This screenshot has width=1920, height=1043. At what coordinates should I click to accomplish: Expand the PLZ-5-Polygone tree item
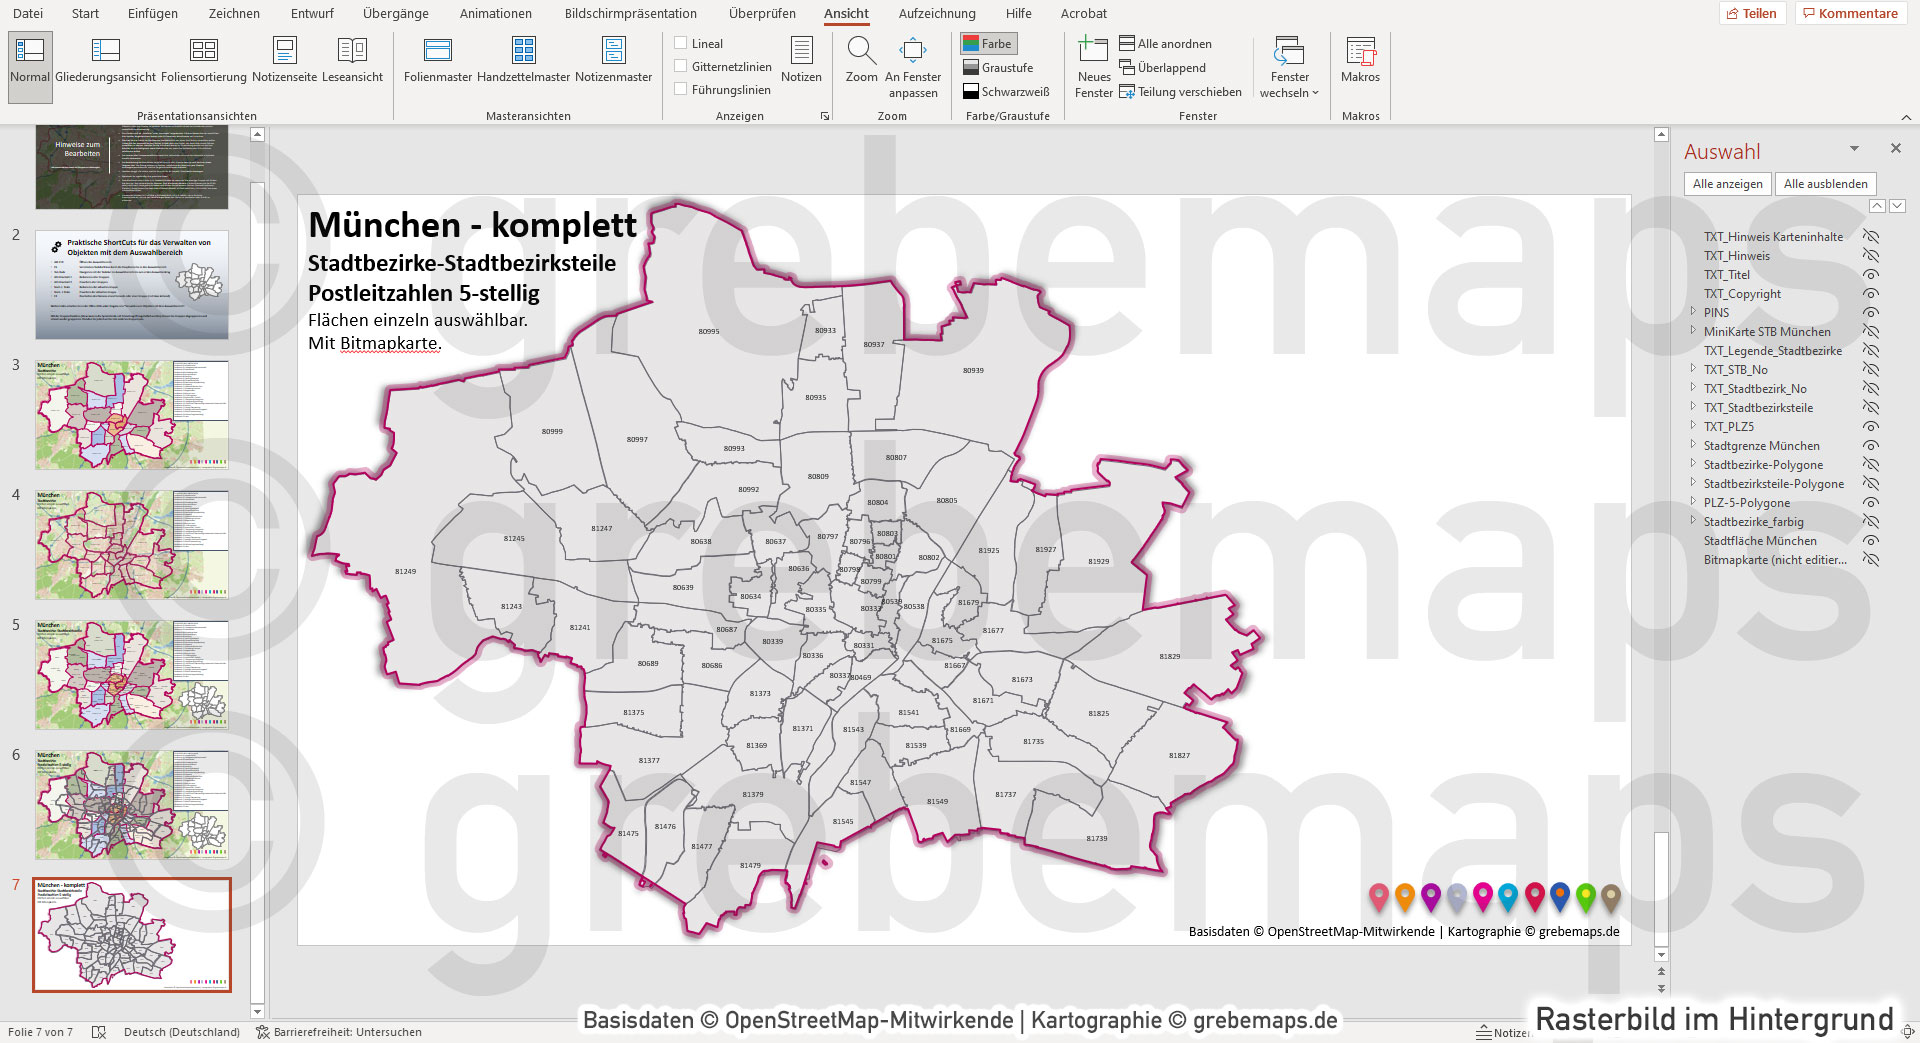(x=1692, y=502)
